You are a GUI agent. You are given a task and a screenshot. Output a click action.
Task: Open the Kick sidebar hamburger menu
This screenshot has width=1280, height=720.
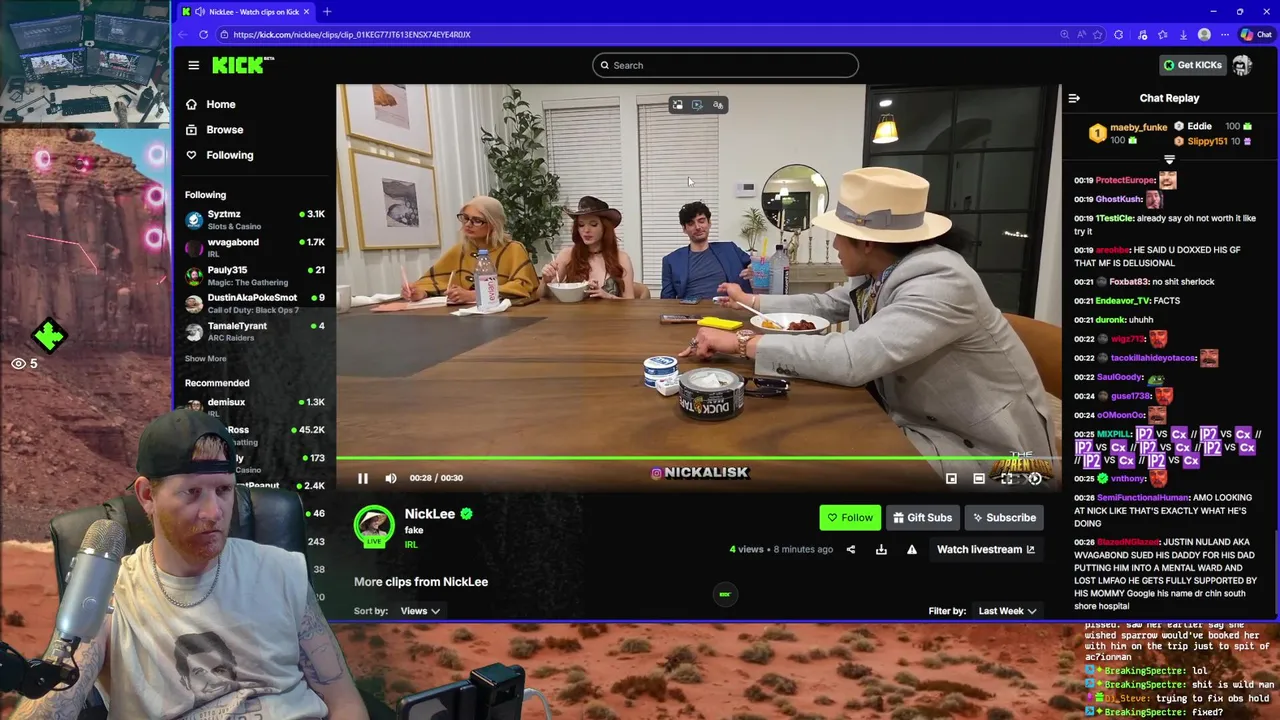click(x=193, y=65)
